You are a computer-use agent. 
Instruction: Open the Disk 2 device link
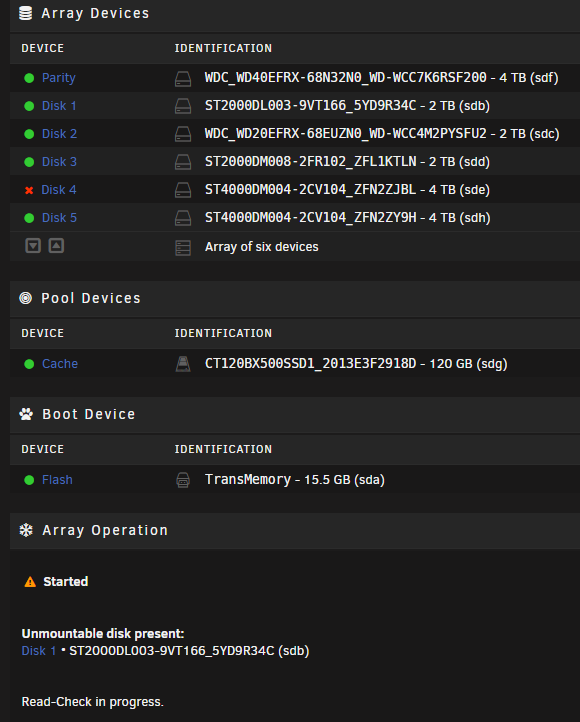59,134
